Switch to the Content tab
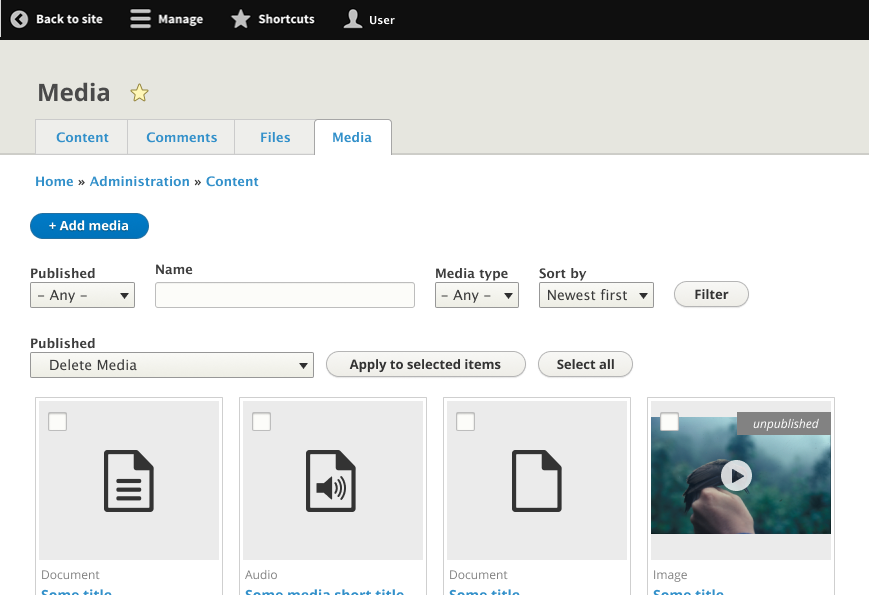Image resolution: width=869 pixels, height=595 pixels. (82, 137)
